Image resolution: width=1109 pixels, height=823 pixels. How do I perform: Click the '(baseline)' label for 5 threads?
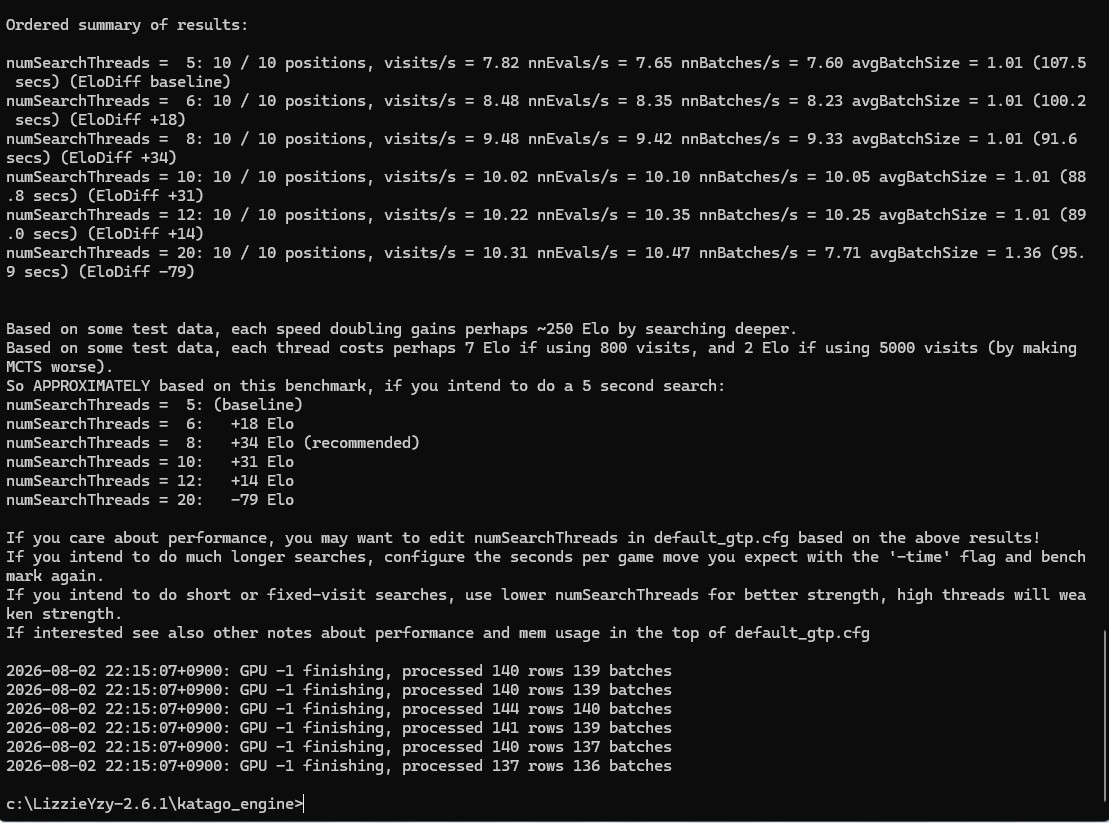pyautogui.click(x=257, y=404)
